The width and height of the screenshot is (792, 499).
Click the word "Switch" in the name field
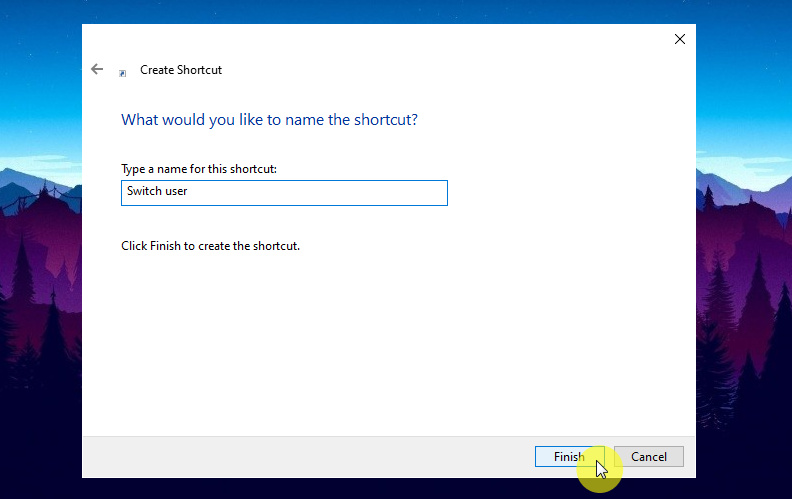tap(144, 192)
